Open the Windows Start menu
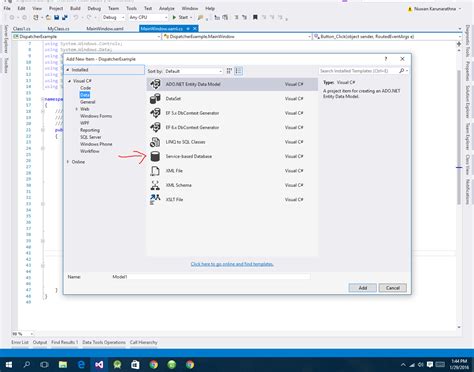This screenshot has height=372, width=474. coord(9,365)
